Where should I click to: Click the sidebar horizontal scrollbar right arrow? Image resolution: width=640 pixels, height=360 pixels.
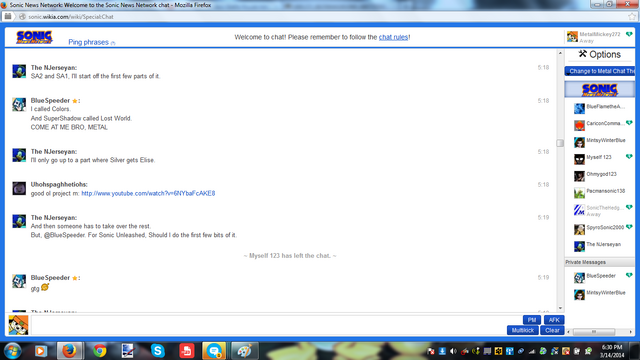click(x=631, y=331)
